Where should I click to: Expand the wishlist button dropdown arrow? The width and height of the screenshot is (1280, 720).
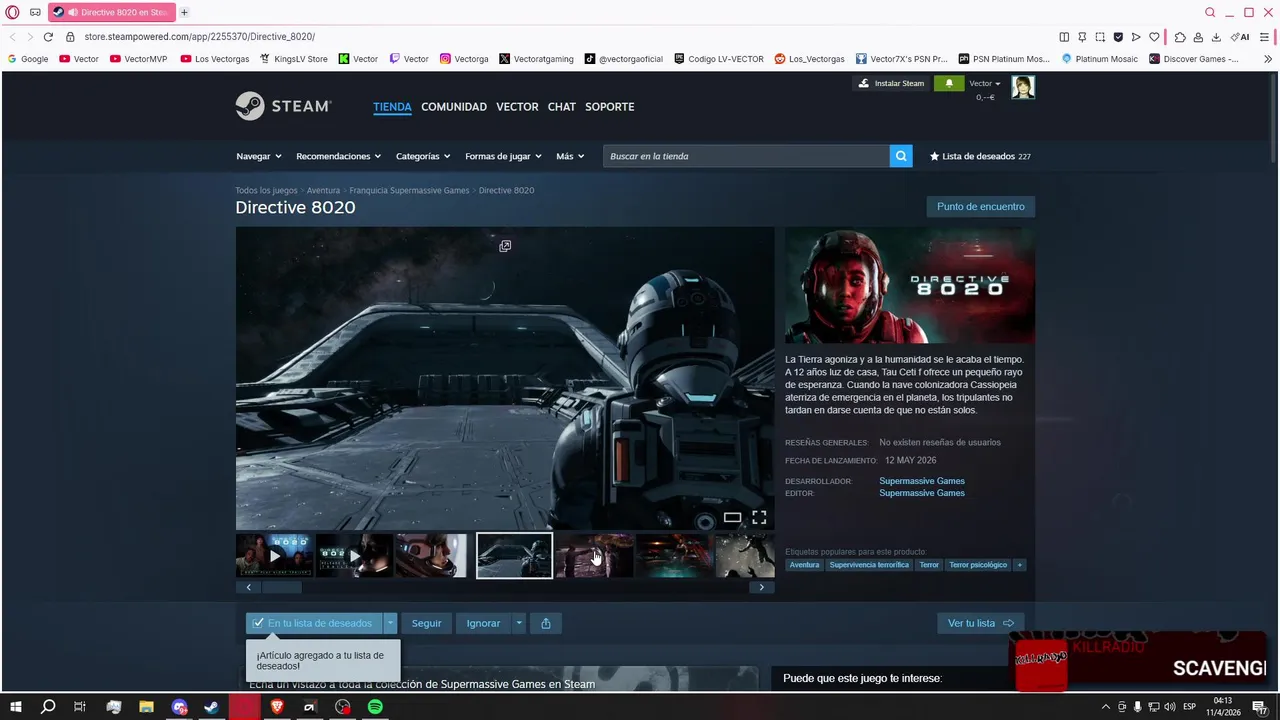tap(391, 623)
